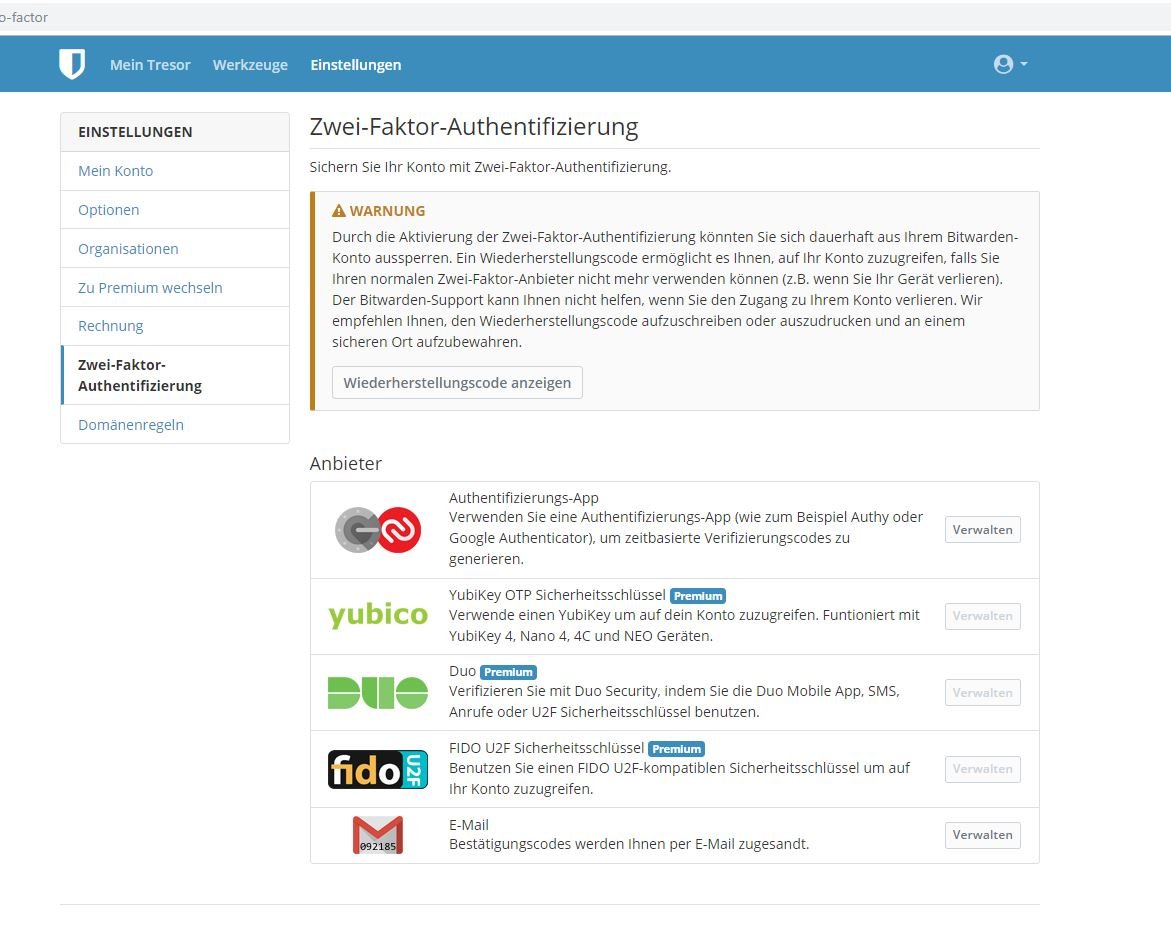Open Domänenregeln in the sidebar
The image size is (1171, 933).
(x=131, y=425)
